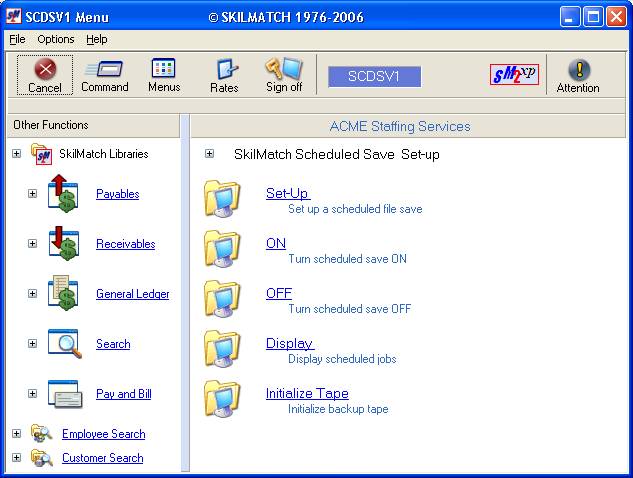633x478 pixels.
Task: Expand the Search node
Action: point(32,344)
